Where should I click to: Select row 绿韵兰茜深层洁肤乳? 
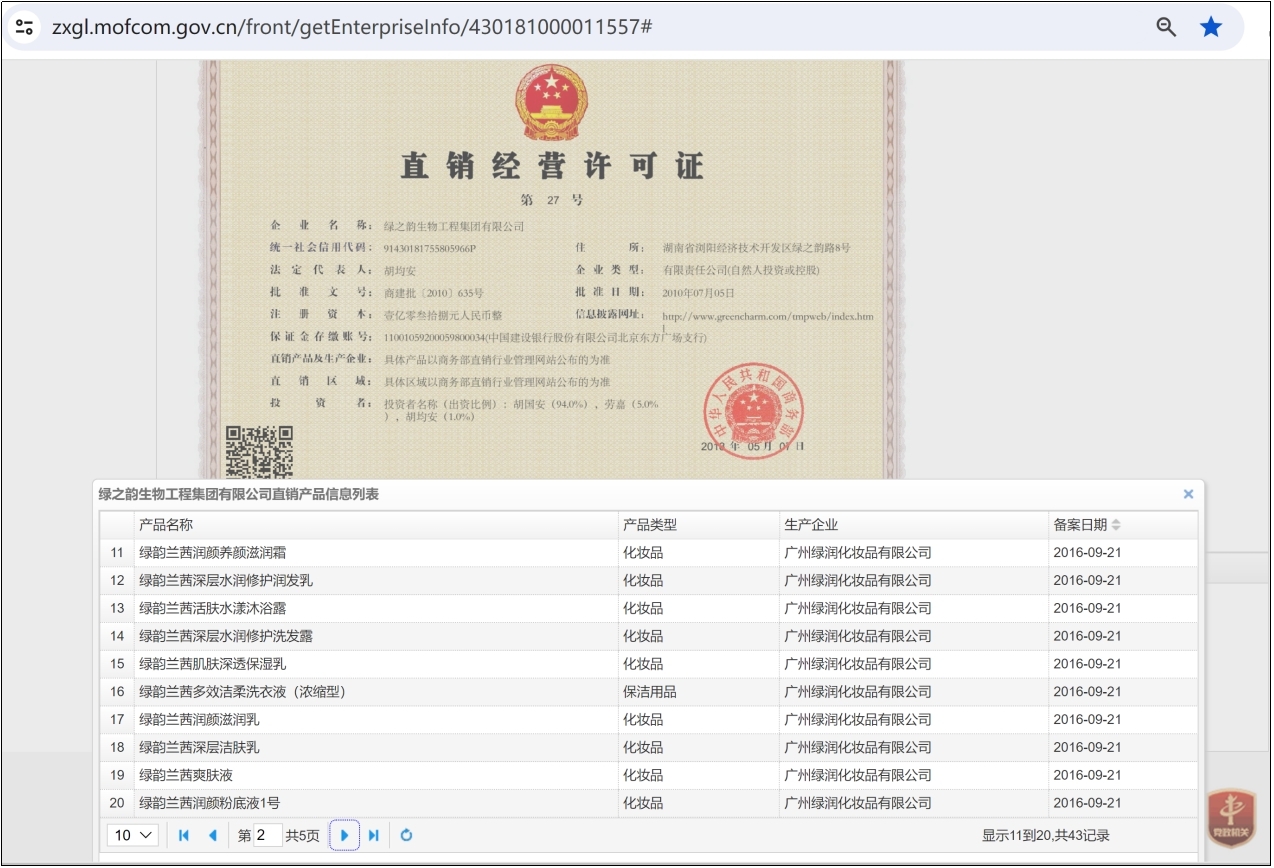coord(649,747)
